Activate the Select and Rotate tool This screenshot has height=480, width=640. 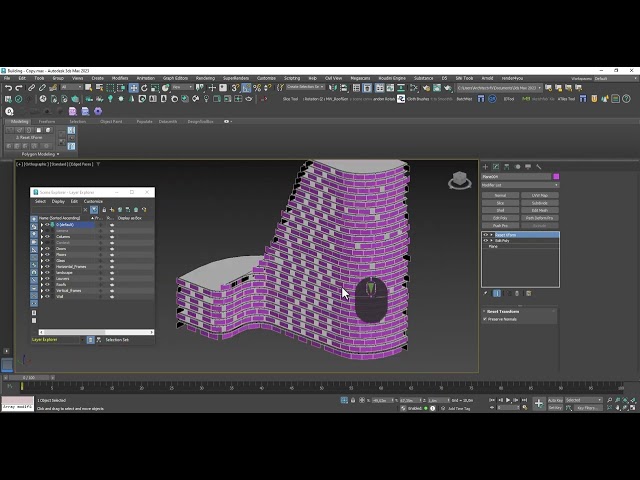click(x=144, y=88)
